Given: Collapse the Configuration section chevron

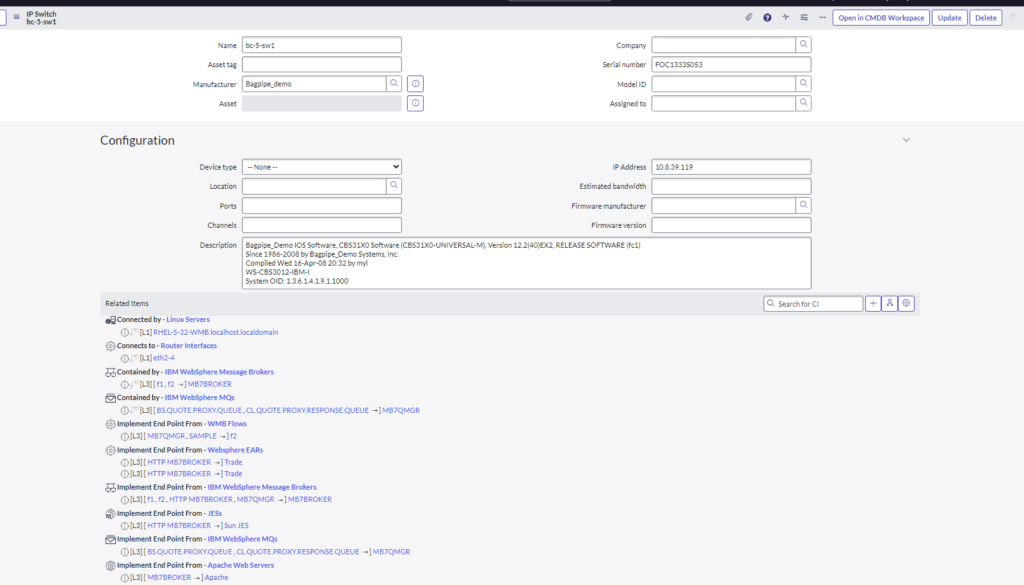Looking at the screenshot, I should (906, 140).
